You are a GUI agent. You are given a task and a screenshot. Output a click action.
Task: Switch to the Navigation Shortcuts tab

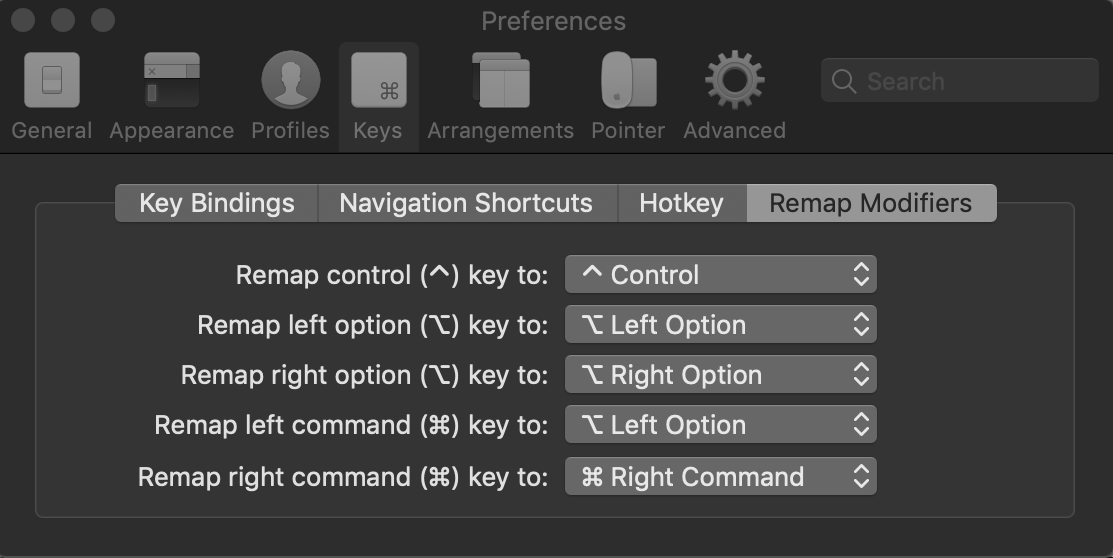tap(468, 203)
